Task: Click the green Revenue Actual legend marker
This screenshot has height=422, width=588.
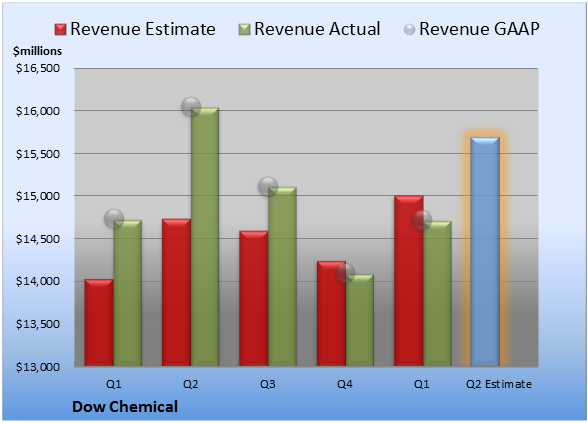Action: 244,29
